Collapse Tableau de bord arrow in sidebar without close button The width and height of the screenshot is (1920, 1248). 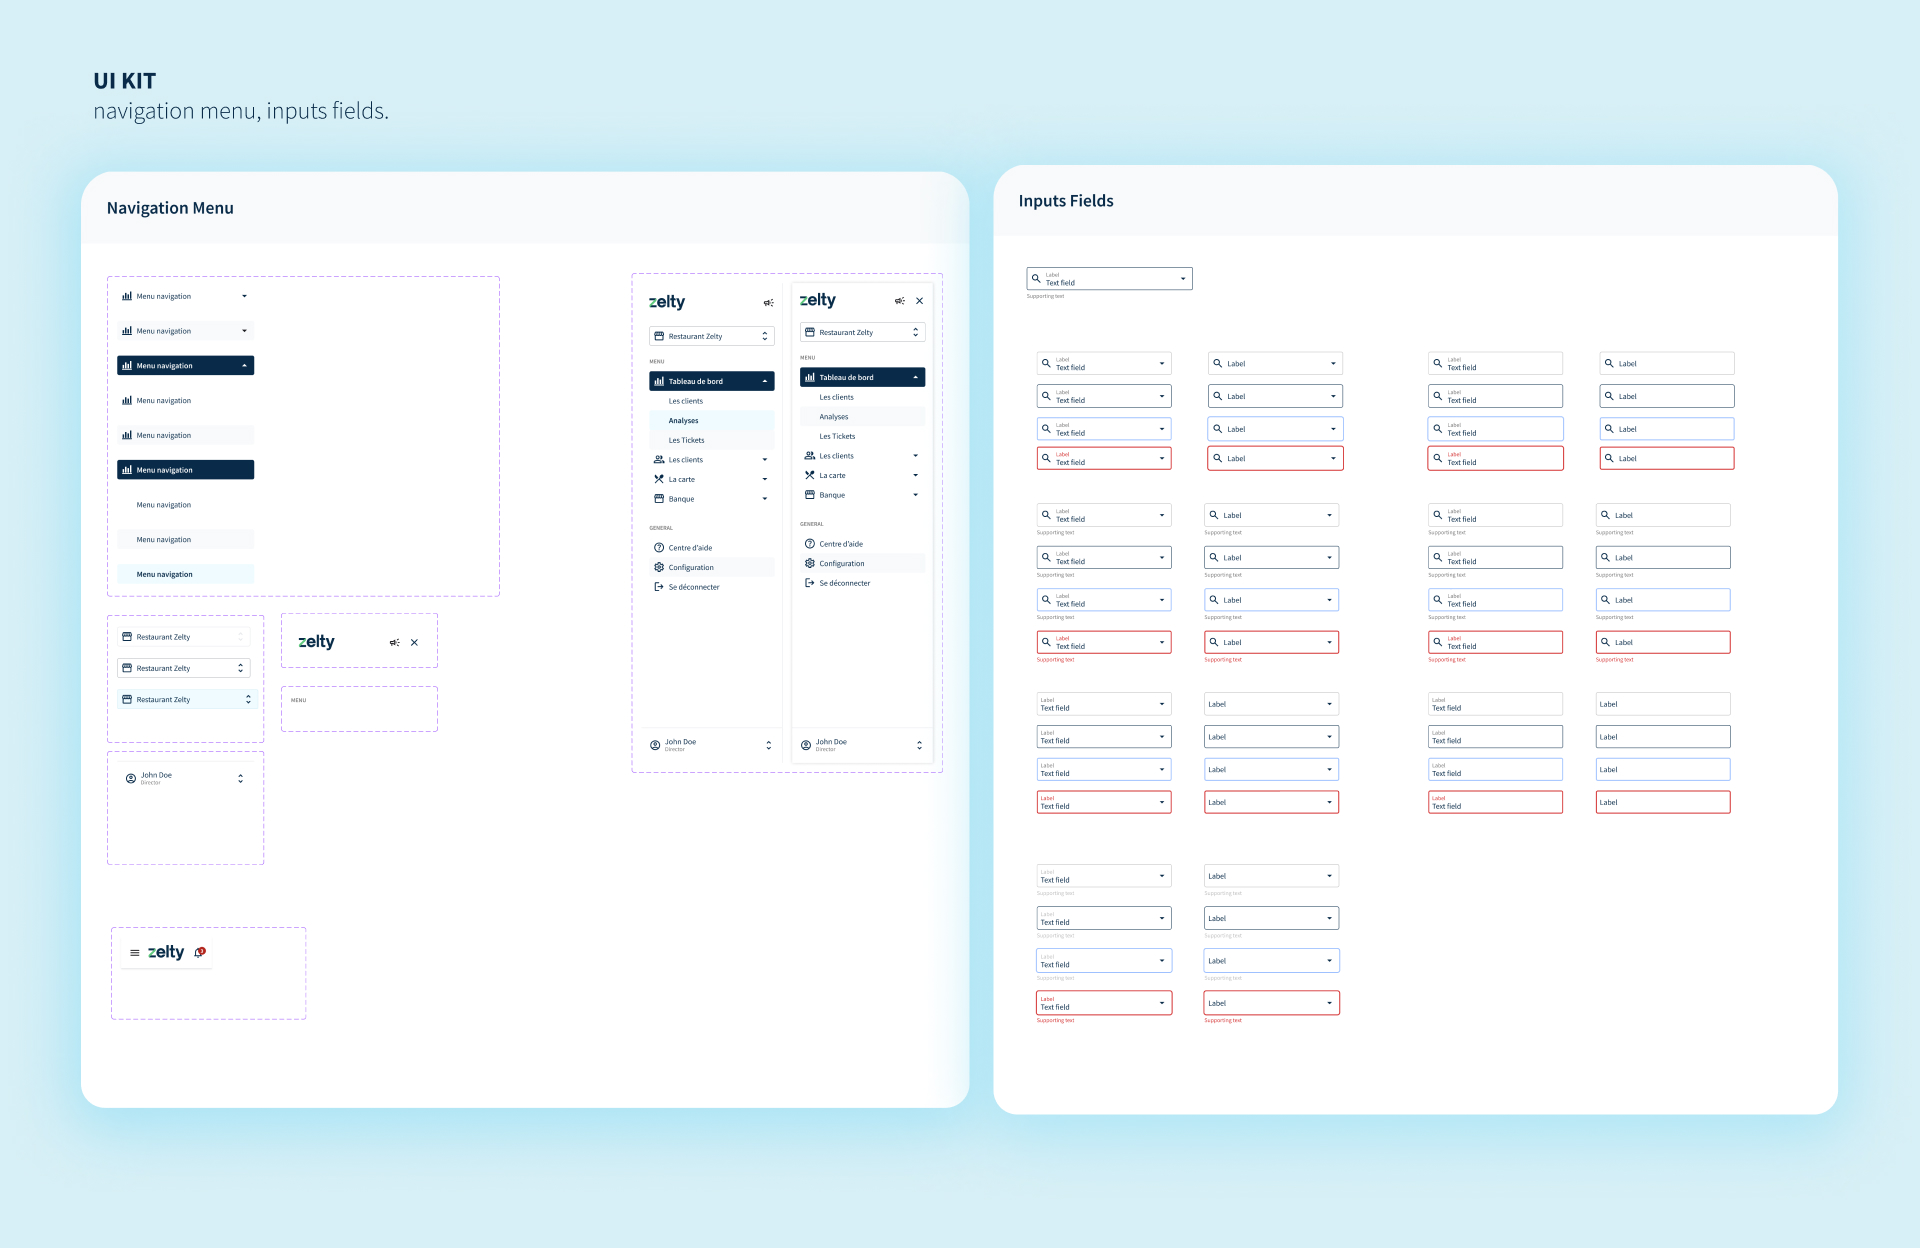click(765, 381)
